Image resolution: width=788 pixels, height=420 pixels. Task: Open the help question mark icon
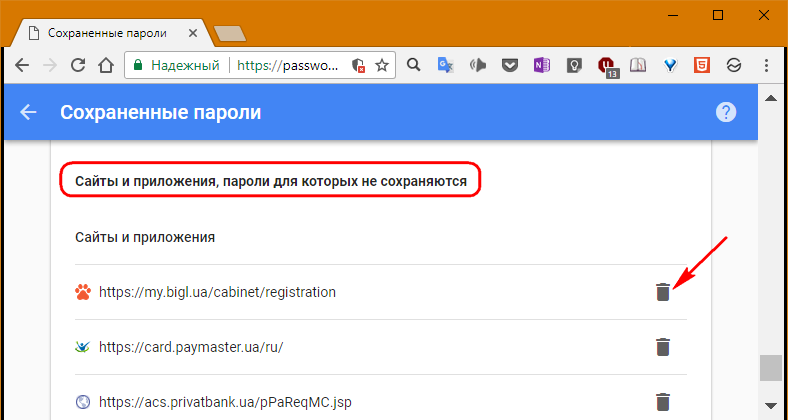[x=726, y=112]
